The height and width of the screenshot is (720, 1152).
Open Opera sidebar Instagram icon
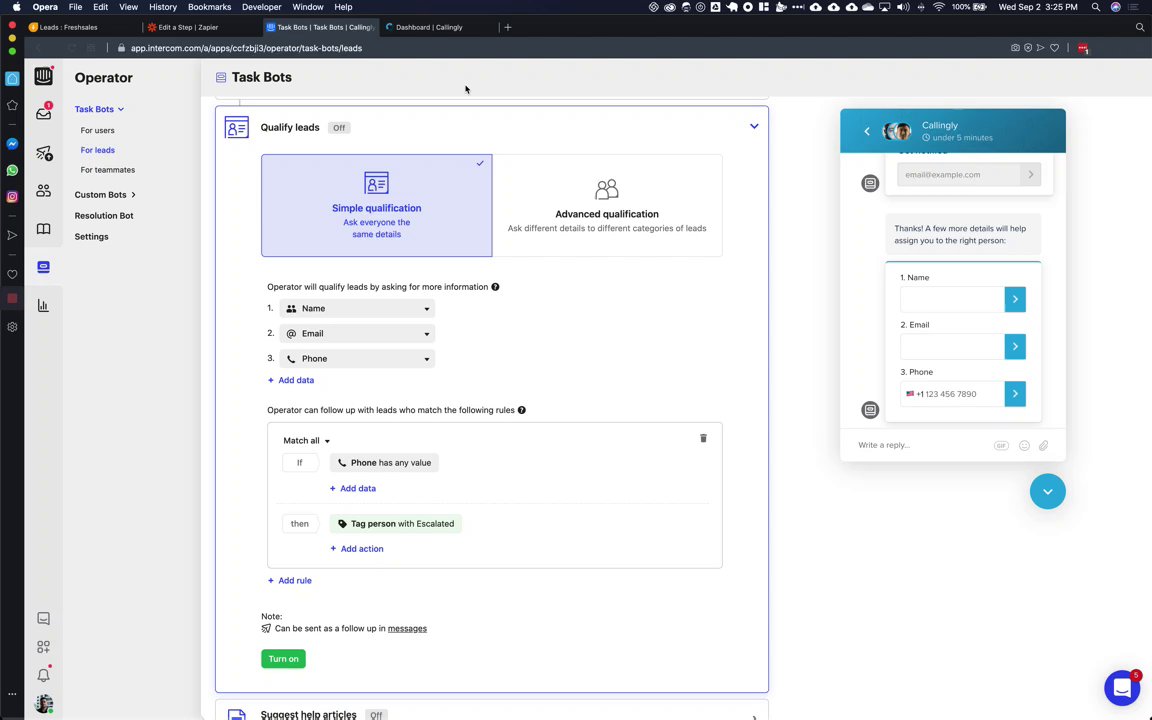tap(12, 197)
